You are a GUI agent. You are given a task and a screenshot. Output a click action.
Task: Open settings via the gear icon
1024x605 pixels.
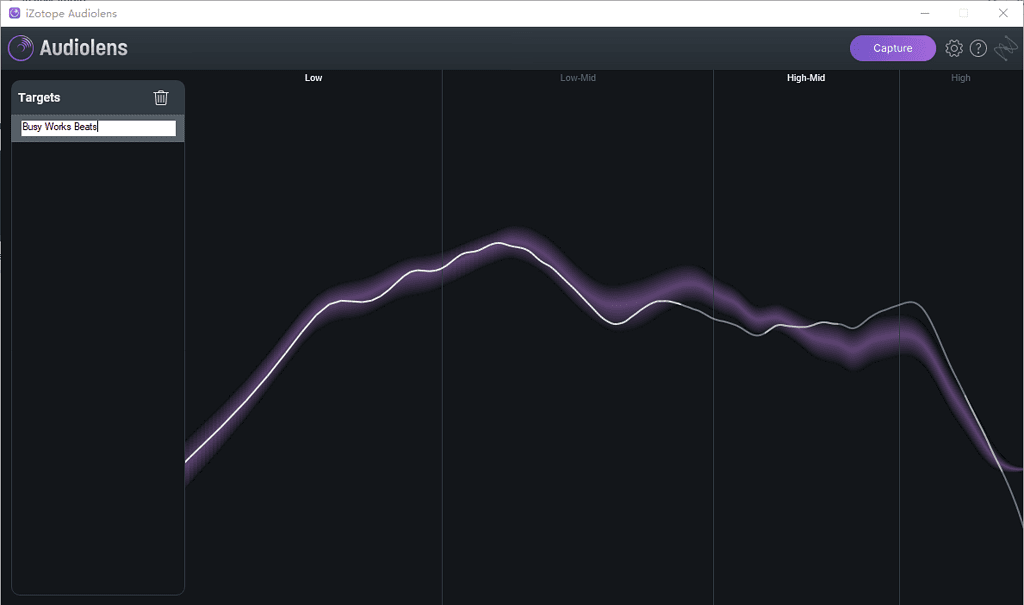click(954, 48)
